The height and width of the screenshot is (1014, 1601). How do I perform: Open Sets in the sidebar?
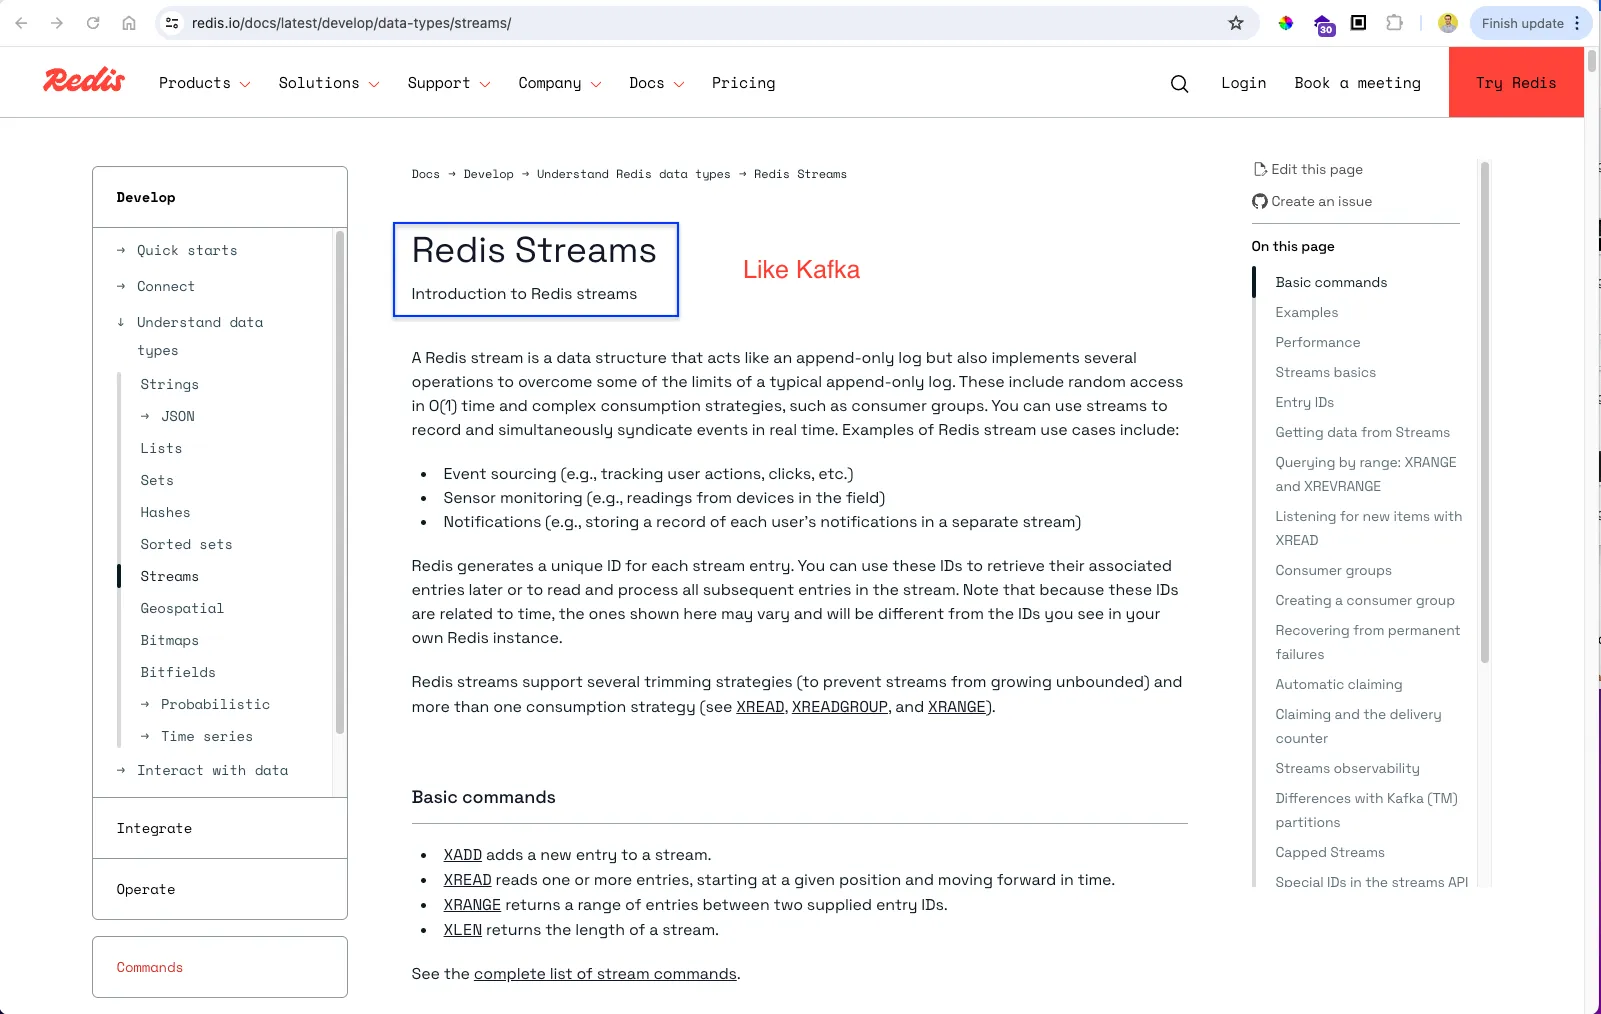157,480
